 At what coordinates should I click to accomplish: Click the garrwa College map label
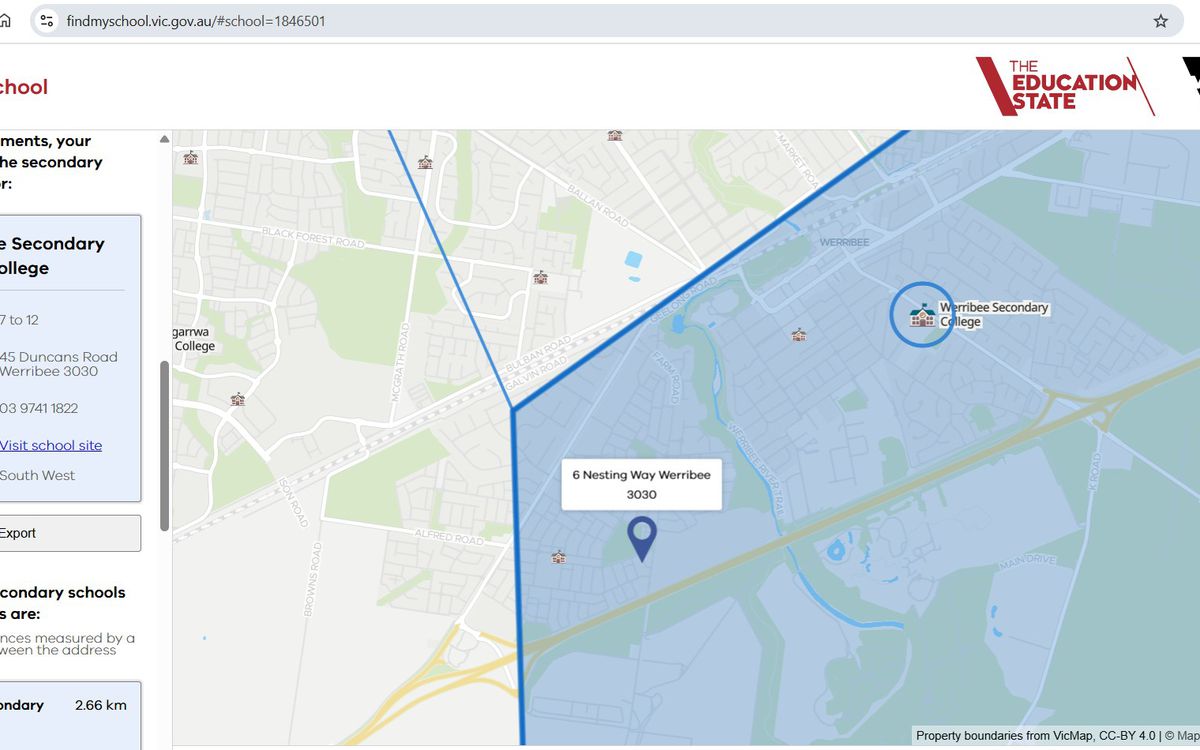[194, 339]
